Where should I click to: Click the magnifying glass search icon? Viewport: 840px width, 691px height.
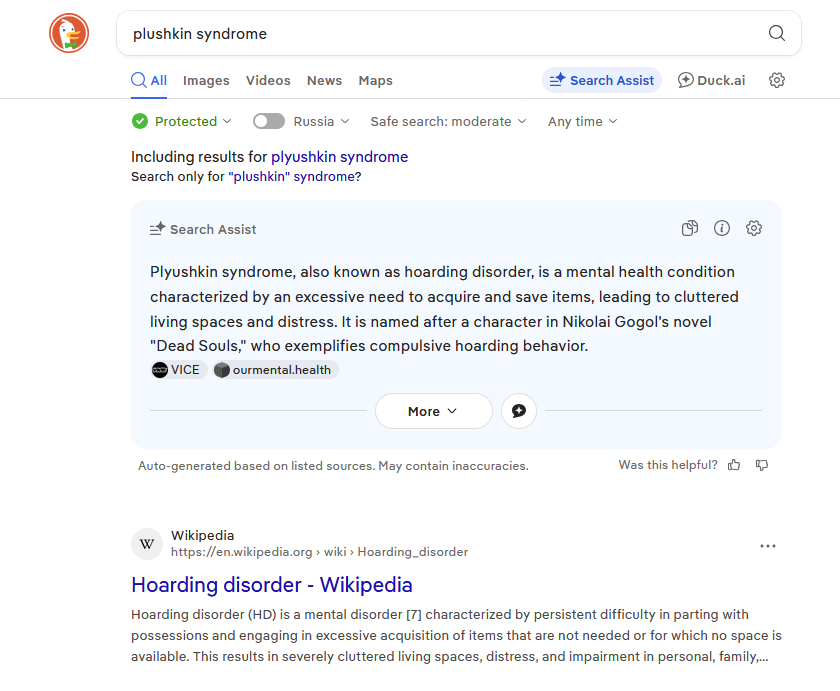click(777, 34)
